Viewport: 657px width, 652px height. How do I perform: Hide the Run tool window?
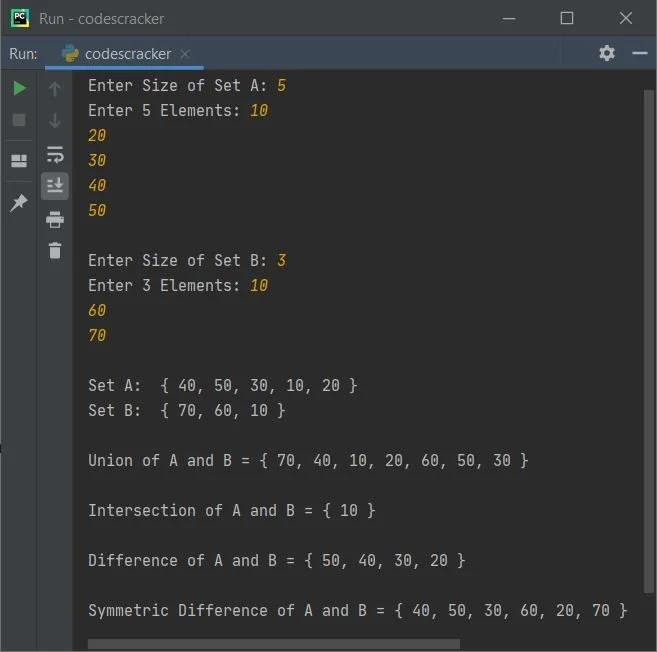tap(640, 53)
